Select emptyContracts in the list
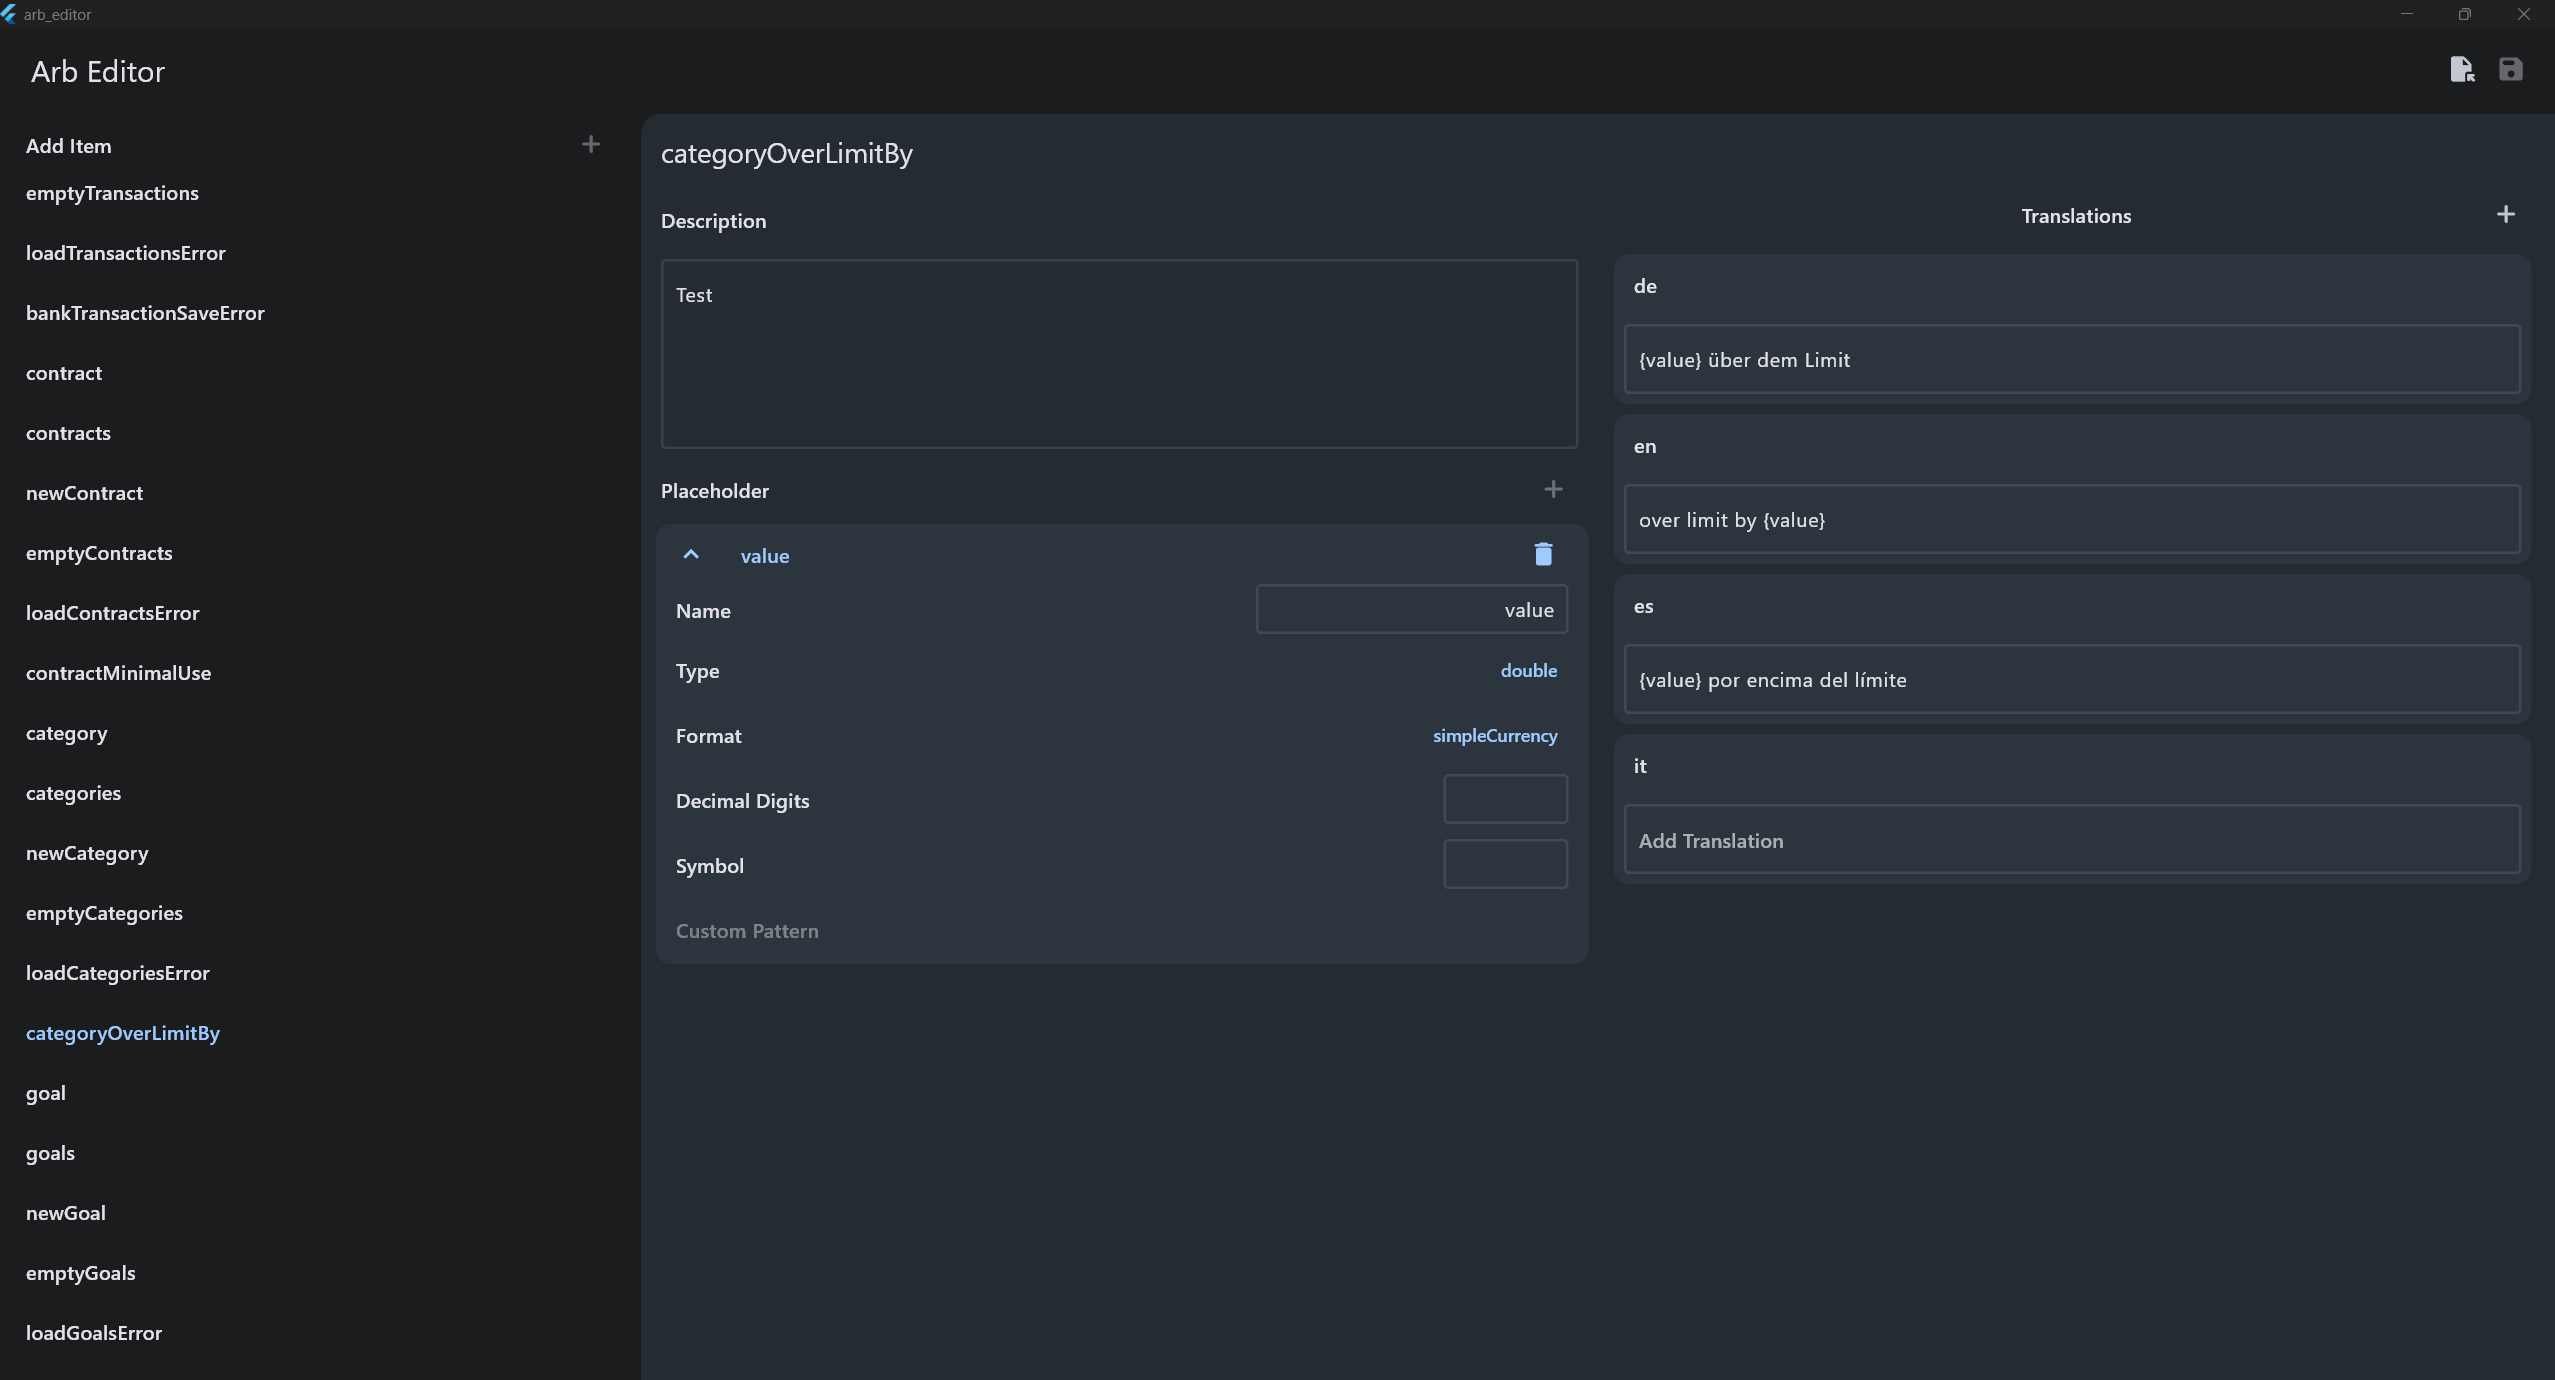 pyautogui.click(x=99, y=553)
